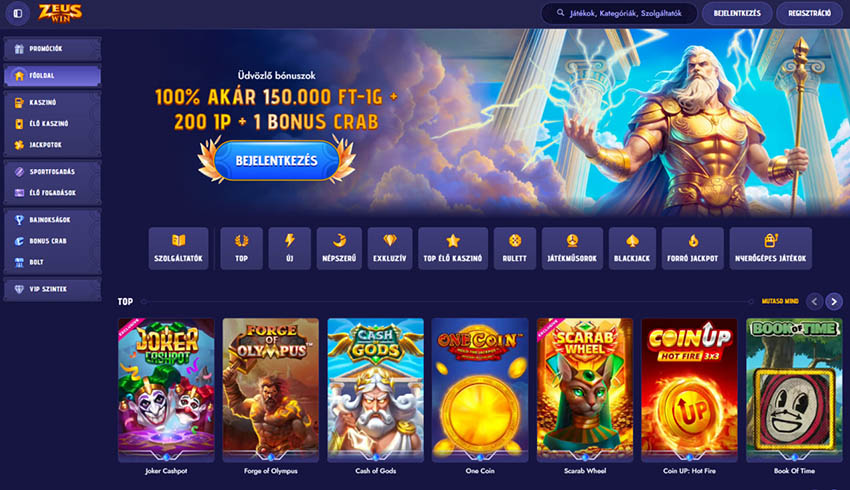
Task: Open the Rulett category tile
Action: (x=514, y=248)
